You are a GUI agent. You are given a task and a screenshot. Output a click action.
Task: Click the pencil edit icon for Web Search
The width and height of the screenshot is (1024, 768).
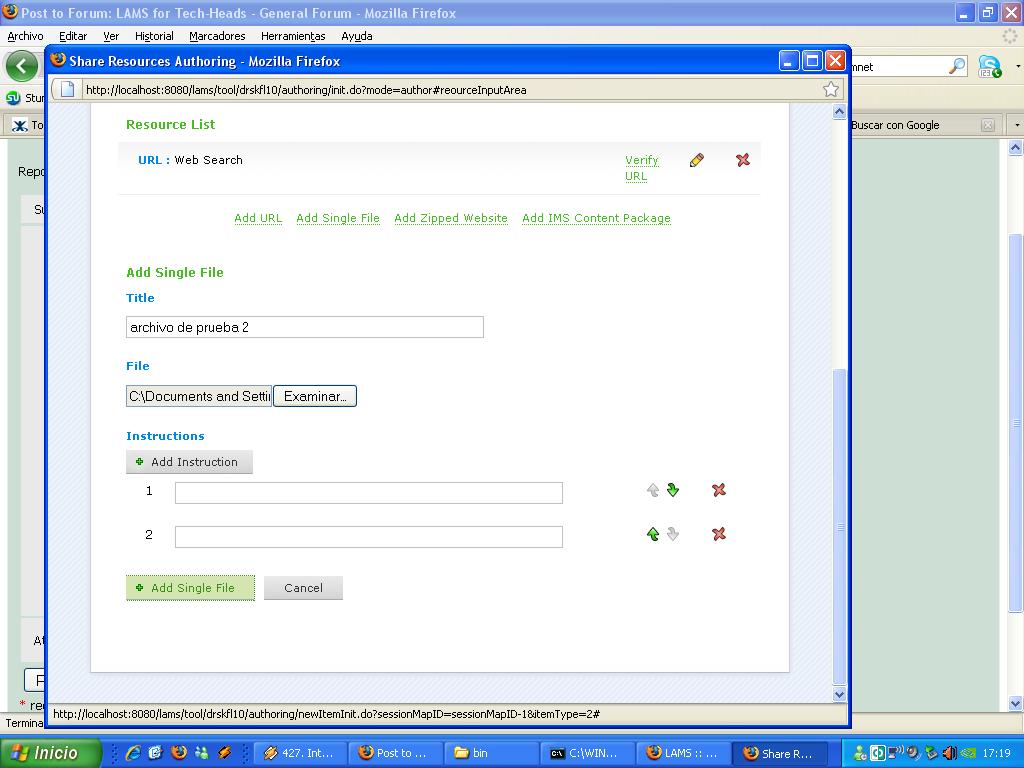[x=696, y=160]
